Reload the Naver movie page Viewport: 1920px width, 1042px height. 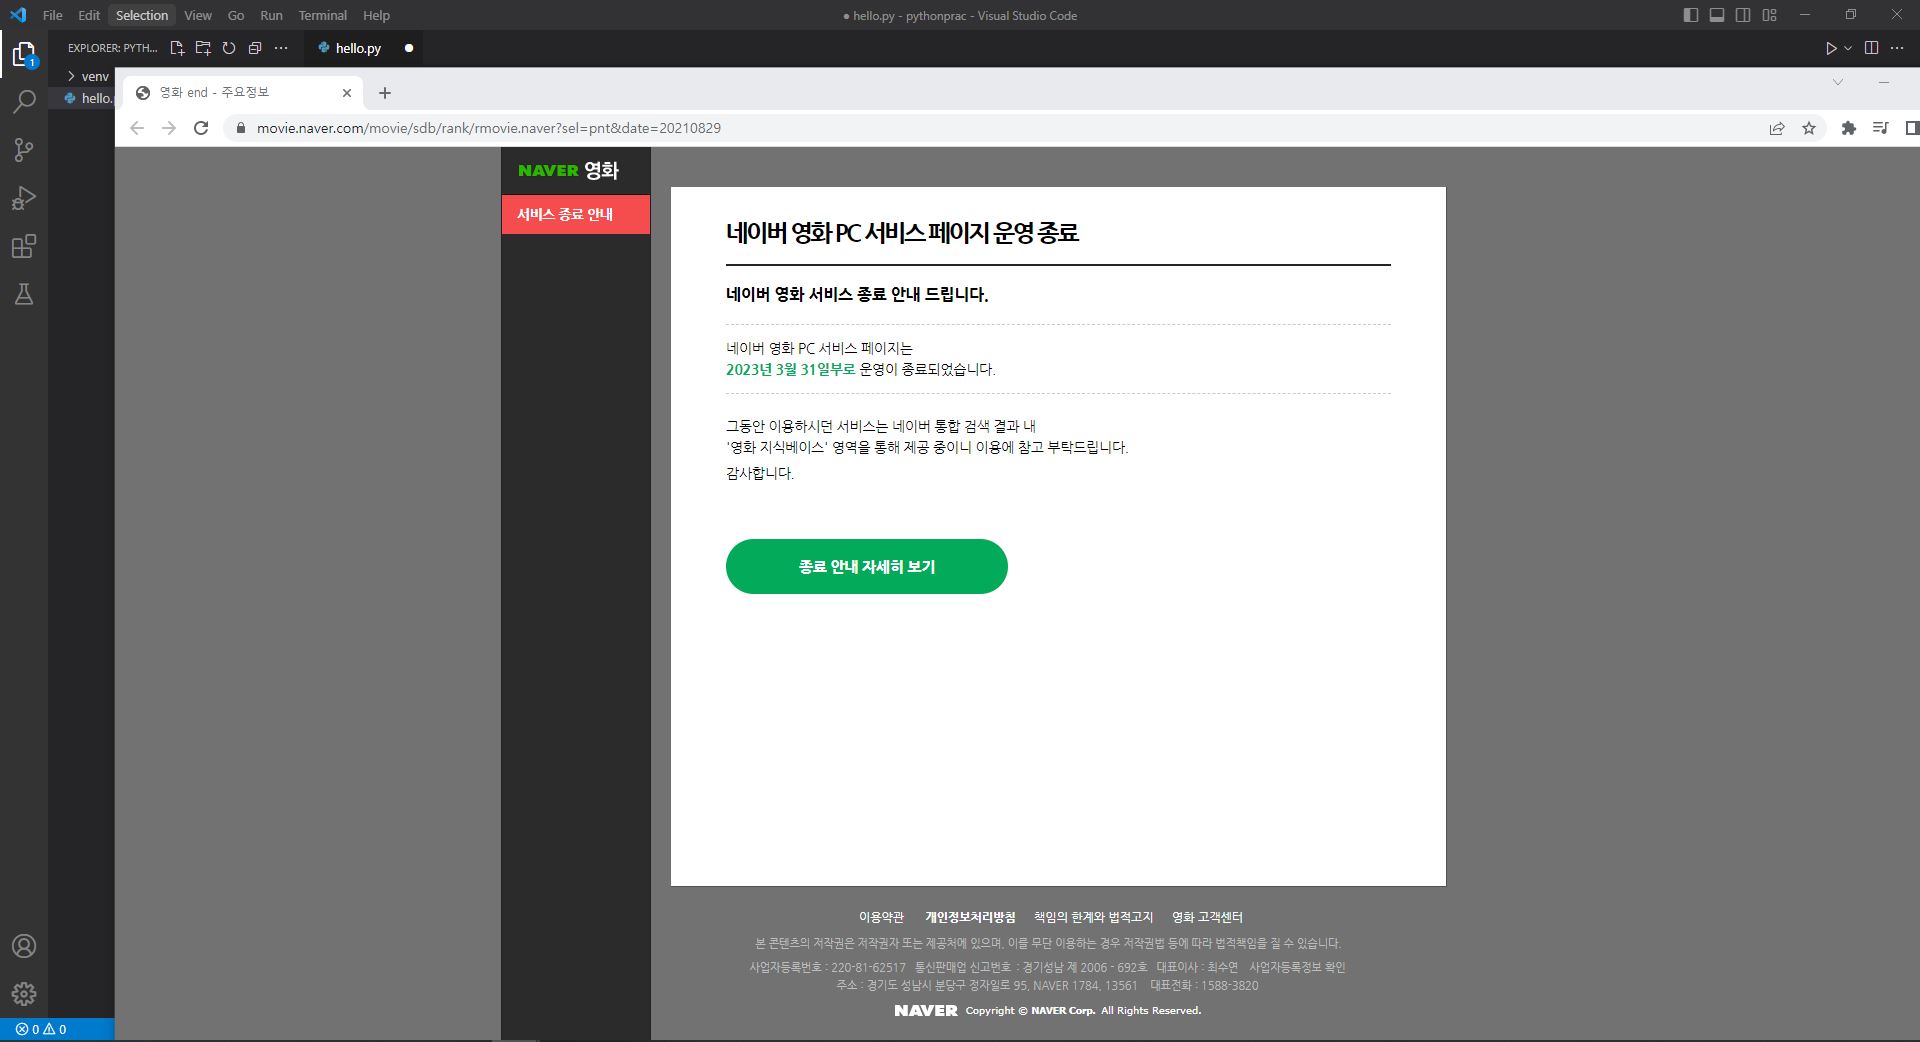pyautogui.click(x=201, y=128)
